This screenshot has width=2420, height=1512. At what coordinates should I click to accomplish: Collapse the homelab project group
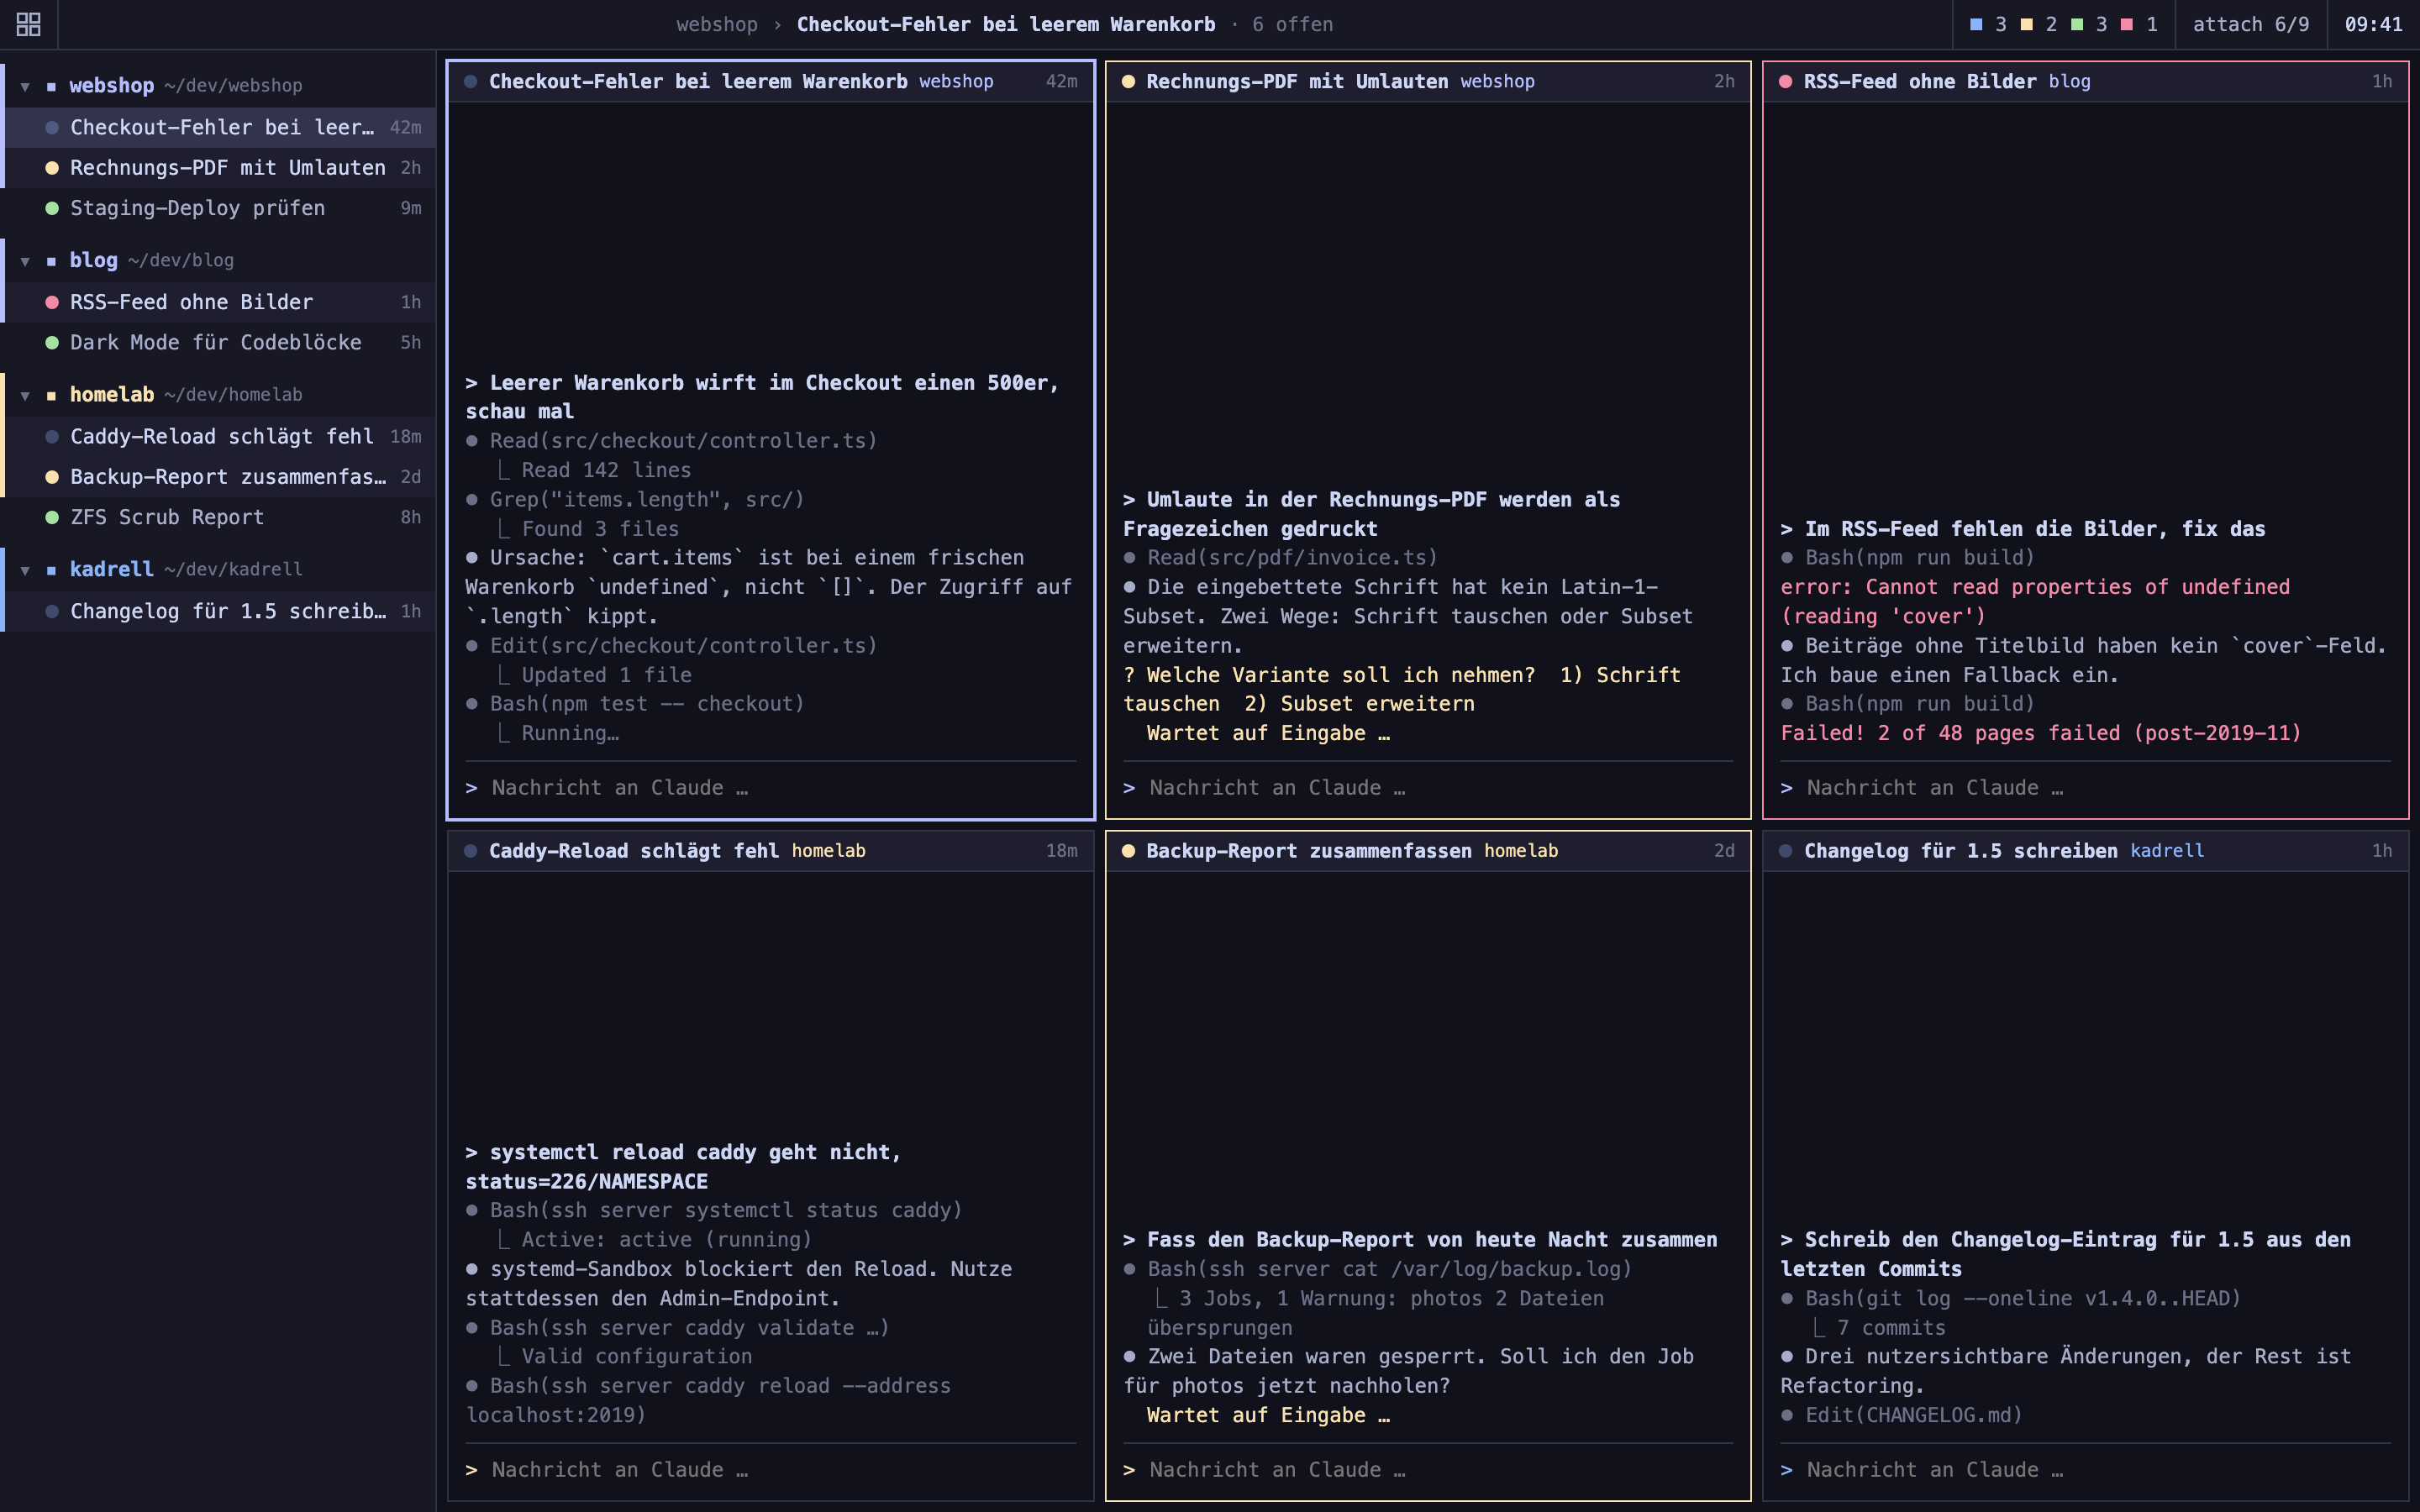pos(25,396)
